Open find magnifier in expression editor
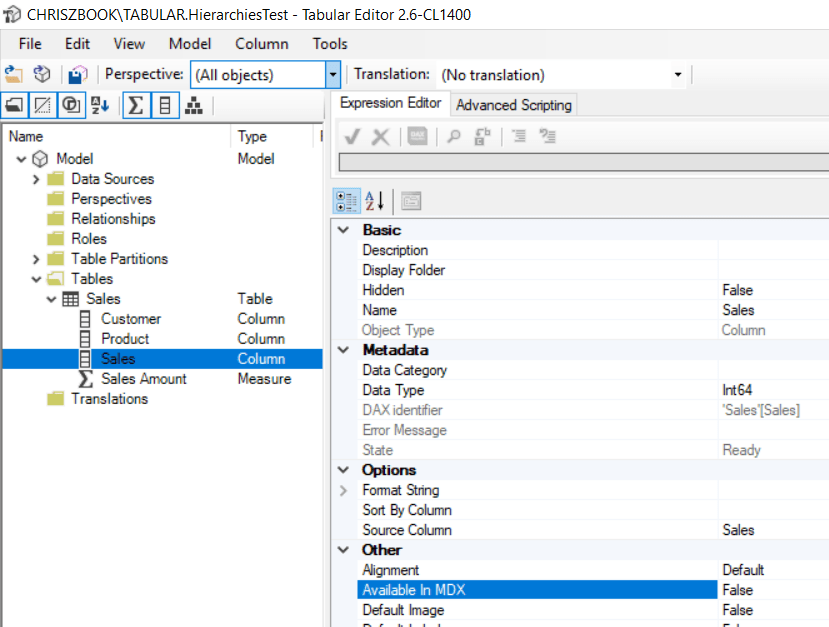Image resolution: width=829 pixels, height=627 pixels. [454, 136]
